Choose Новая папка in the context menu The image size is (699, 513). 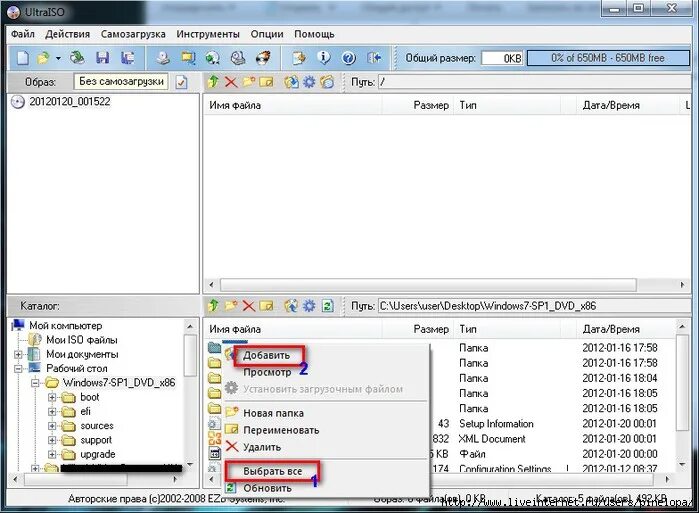coord(273,414)
